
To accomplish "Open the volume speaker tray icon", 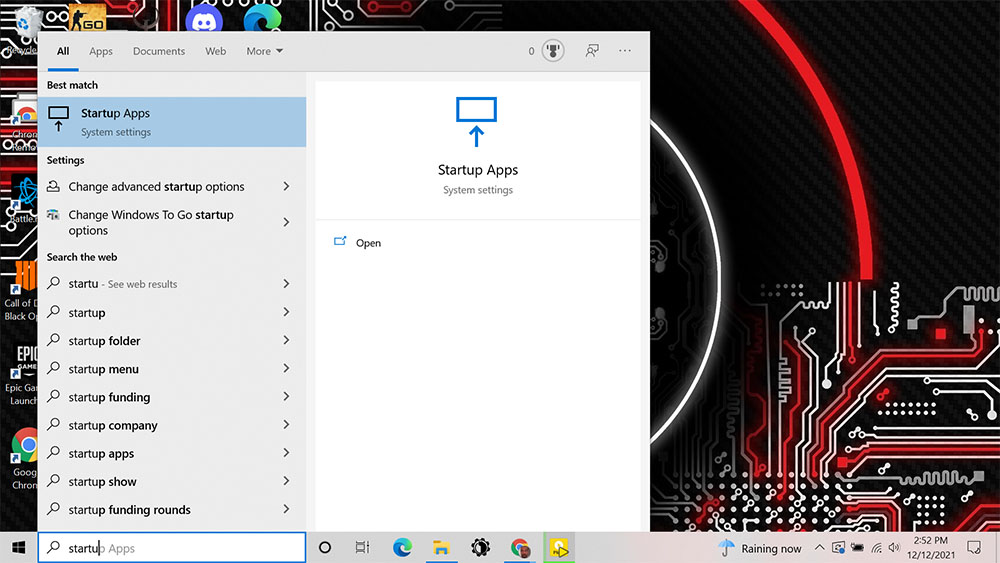I will pos(894,548).
